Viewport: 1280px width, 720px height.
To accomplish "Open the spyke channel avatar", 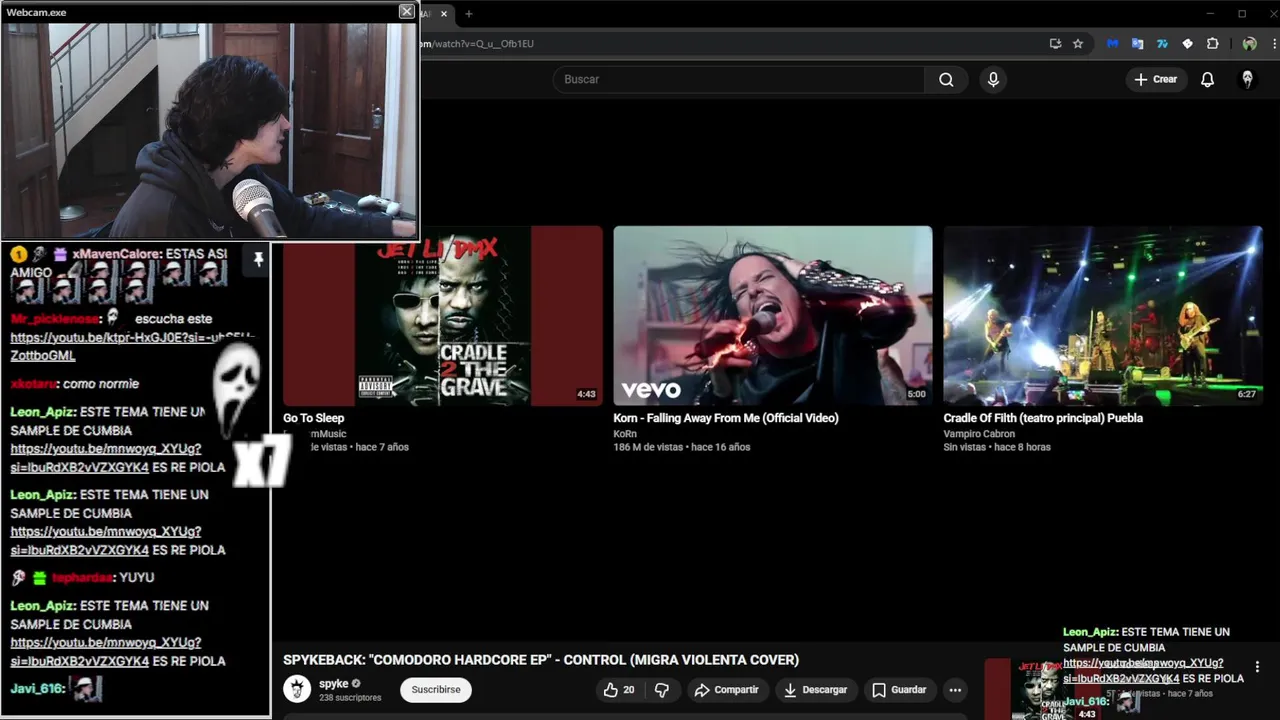I will point(297,688).
